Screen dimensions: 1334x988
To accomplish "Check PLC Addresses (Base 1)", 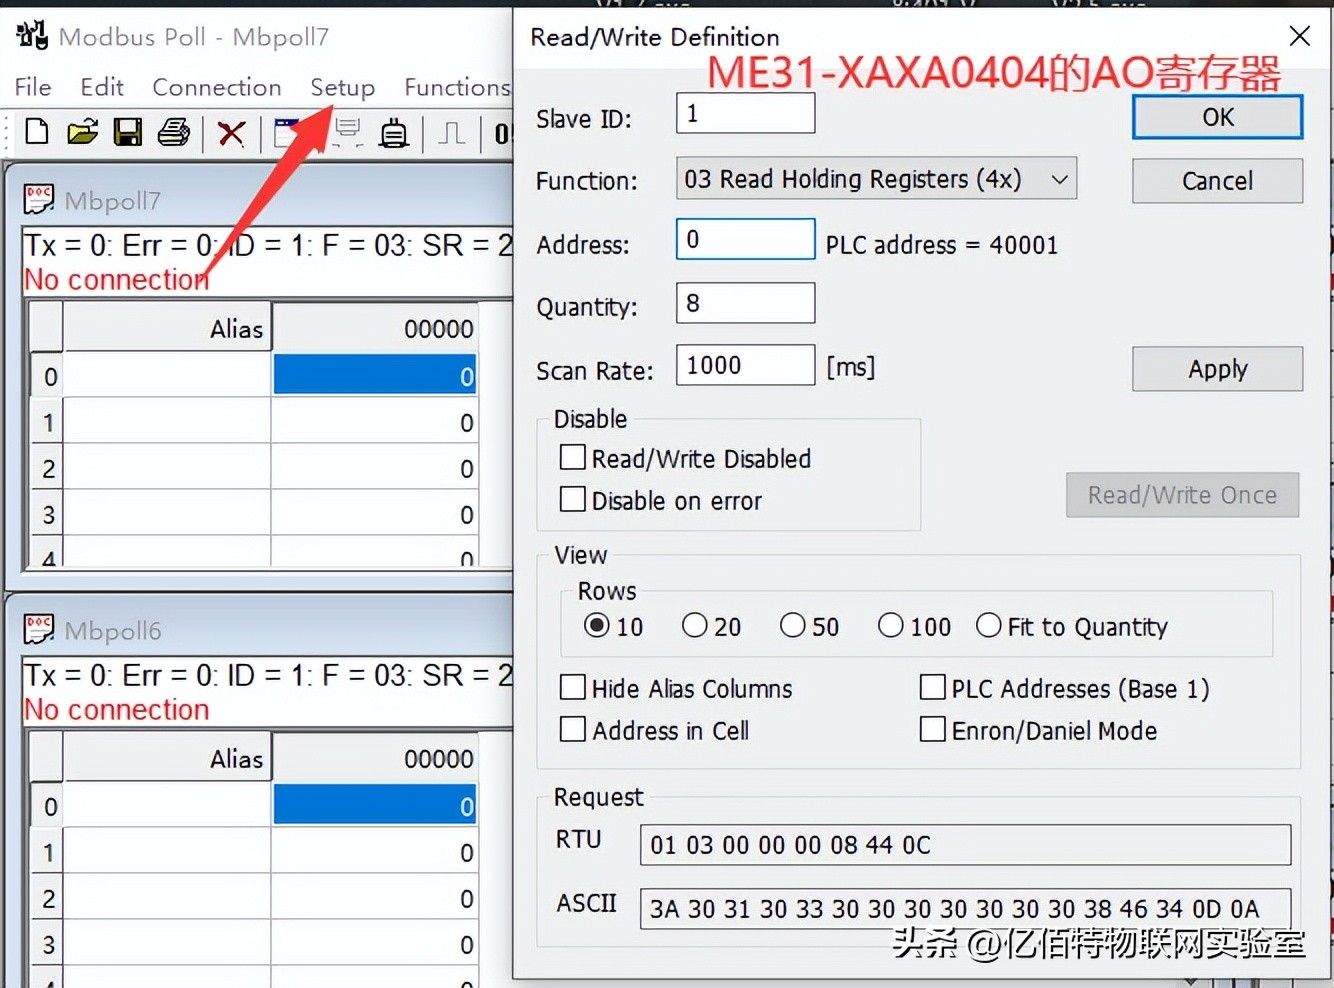I will pyautogui.click(x=932, y=687).
